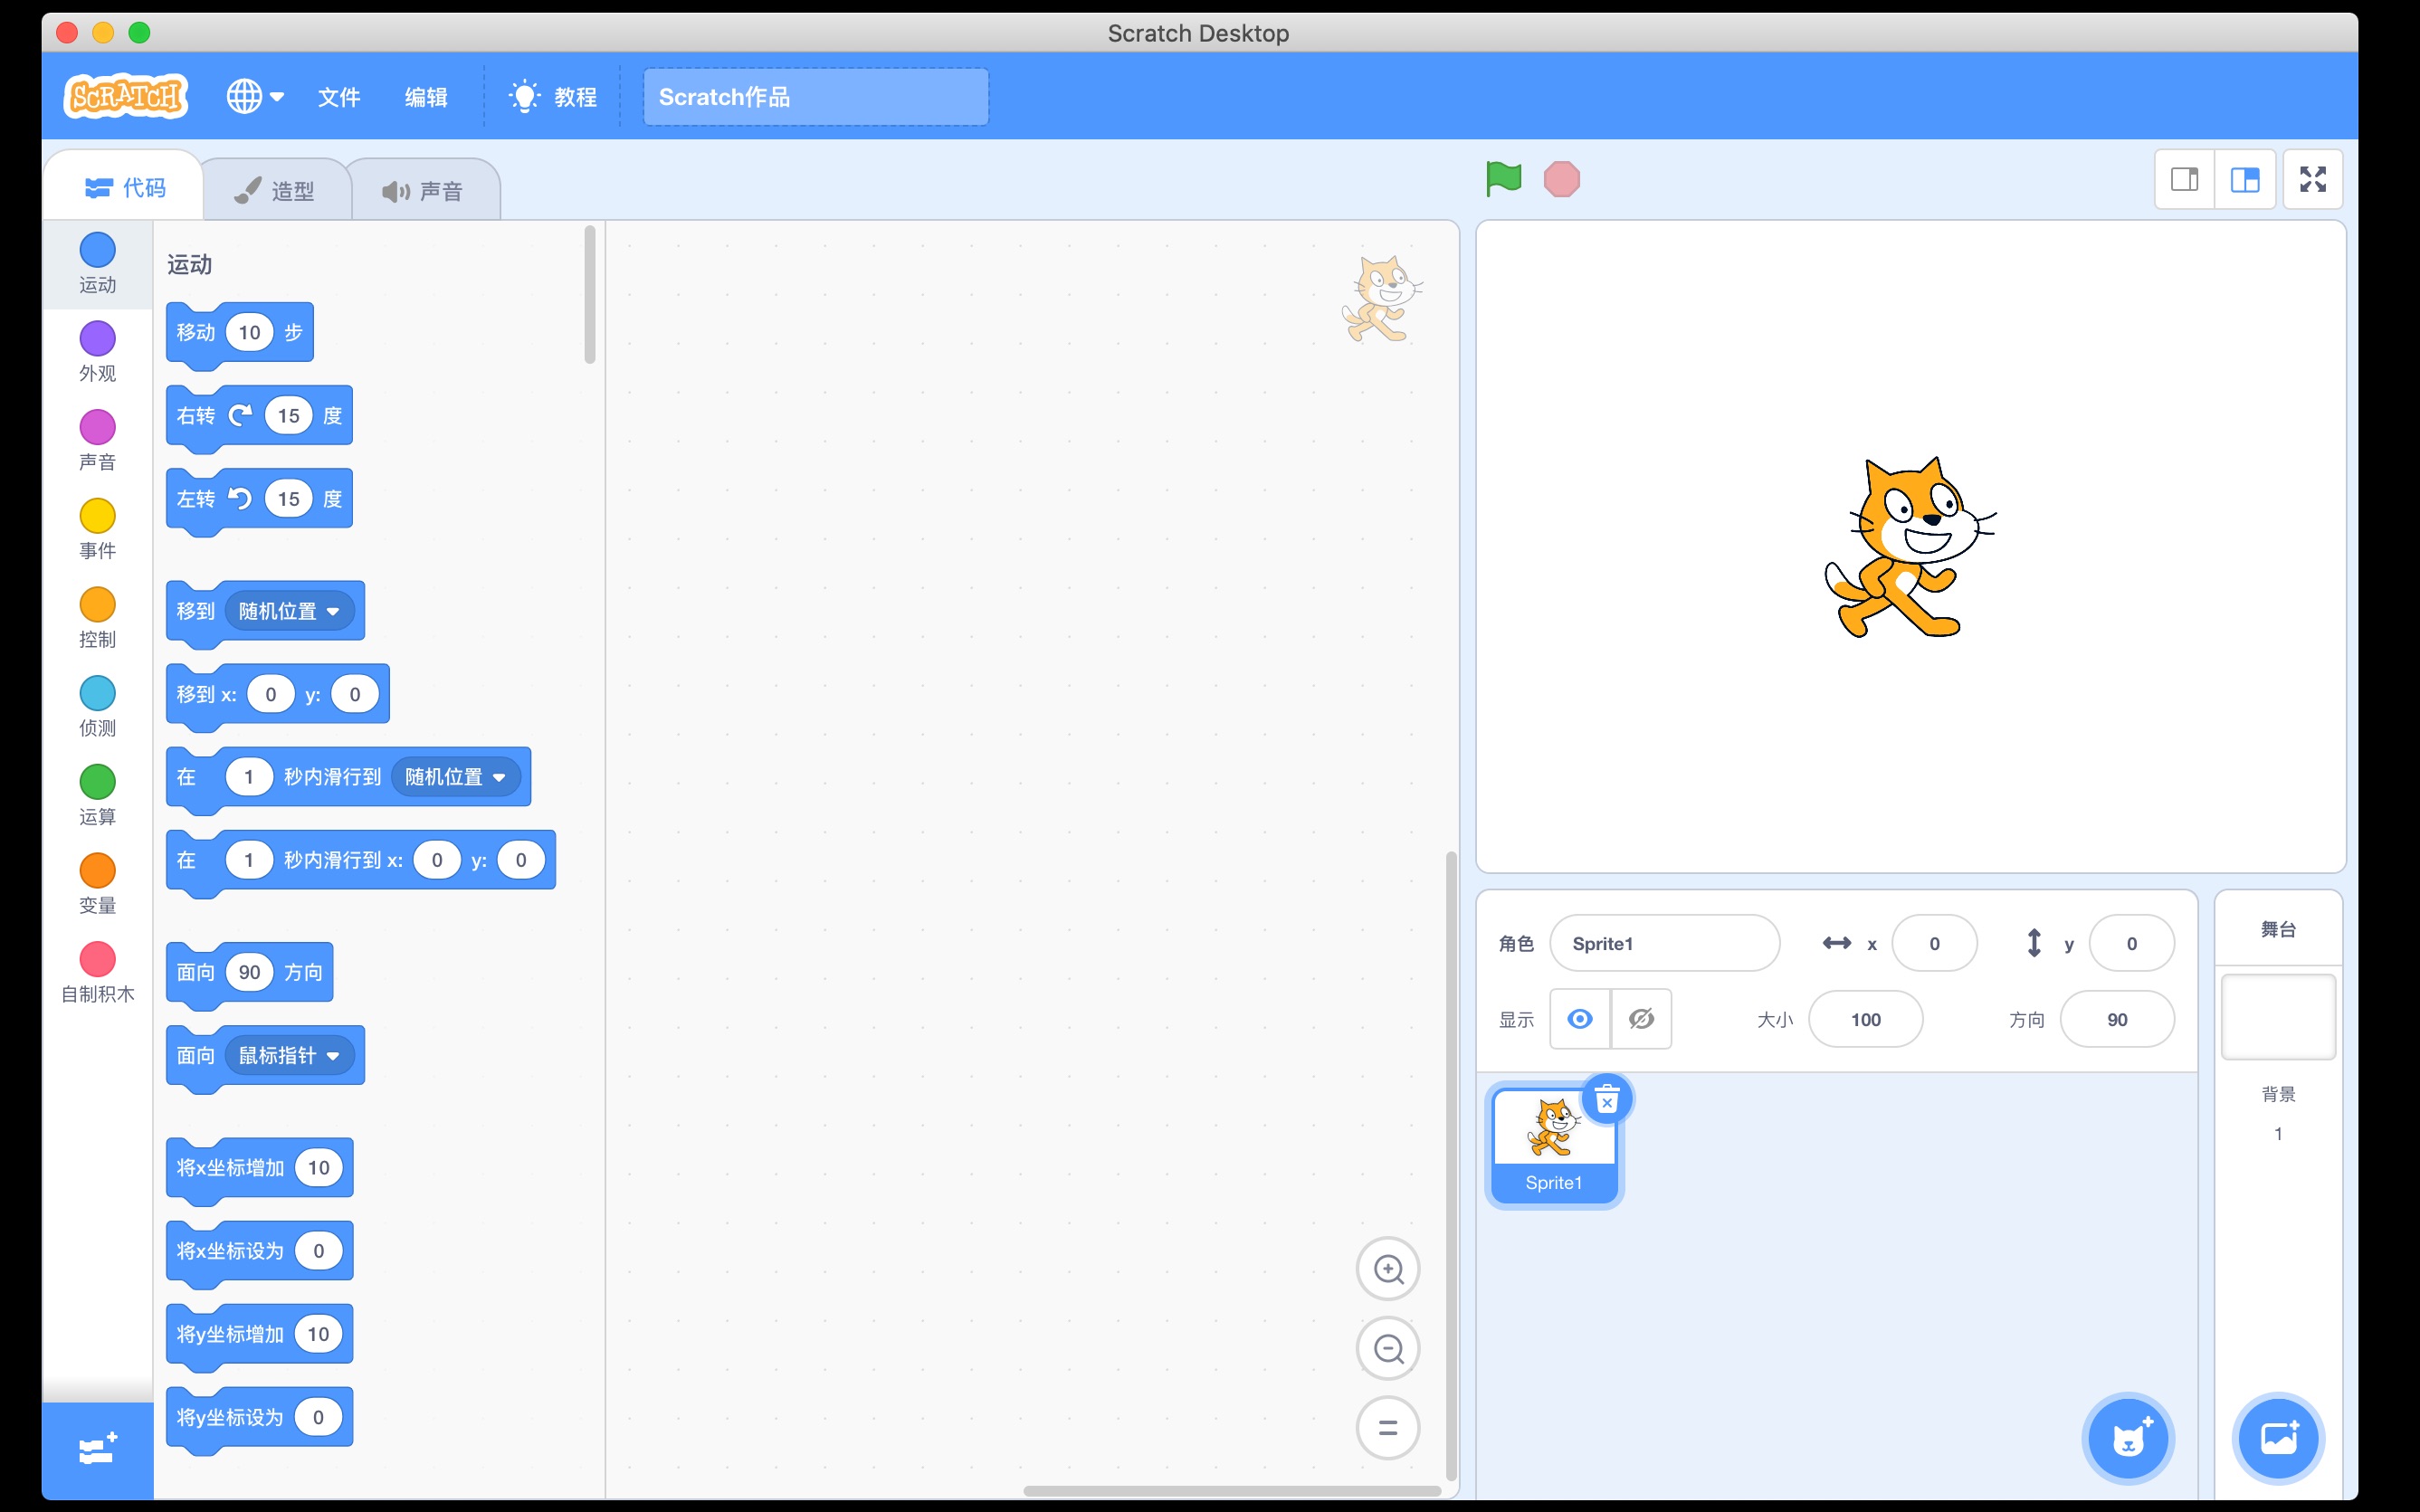Screen dimensions: 2420x1512
Task: Open the add extension button
Action: 97,1449
